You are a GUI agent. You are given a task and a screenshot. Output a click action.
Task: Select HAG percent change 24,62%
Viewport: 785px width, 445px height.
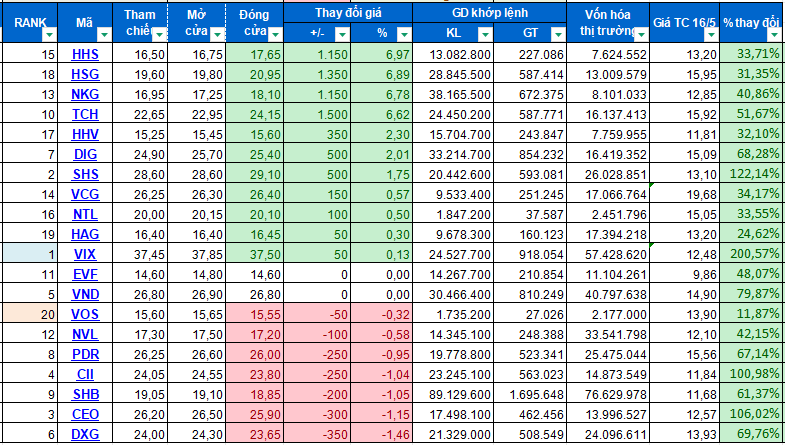[751, 234]
